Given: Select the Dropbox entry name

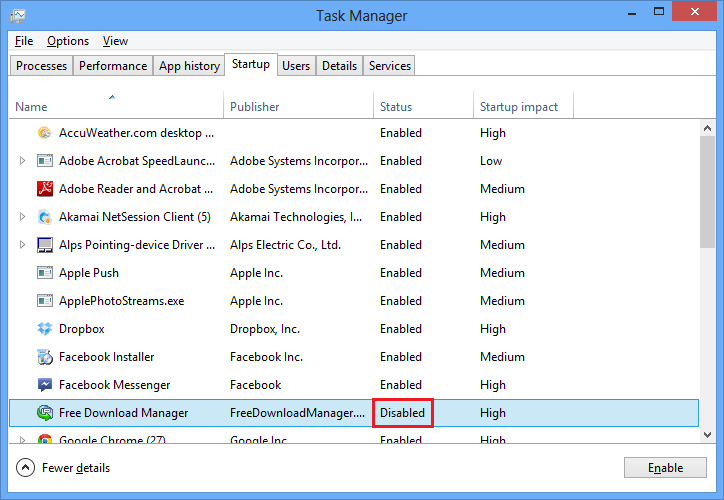Looking at the screenshot, I should pyautogui.click(x=82, y=329).
